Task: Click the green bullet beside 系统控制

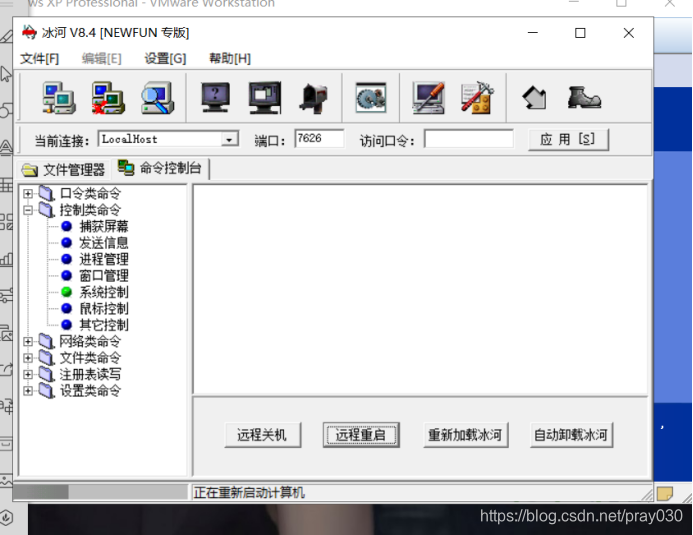Action: 67,292
